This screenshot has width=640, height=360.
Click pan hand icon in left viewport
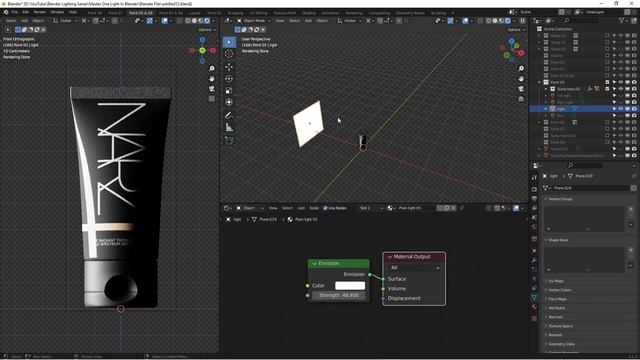tap(211, 78)
